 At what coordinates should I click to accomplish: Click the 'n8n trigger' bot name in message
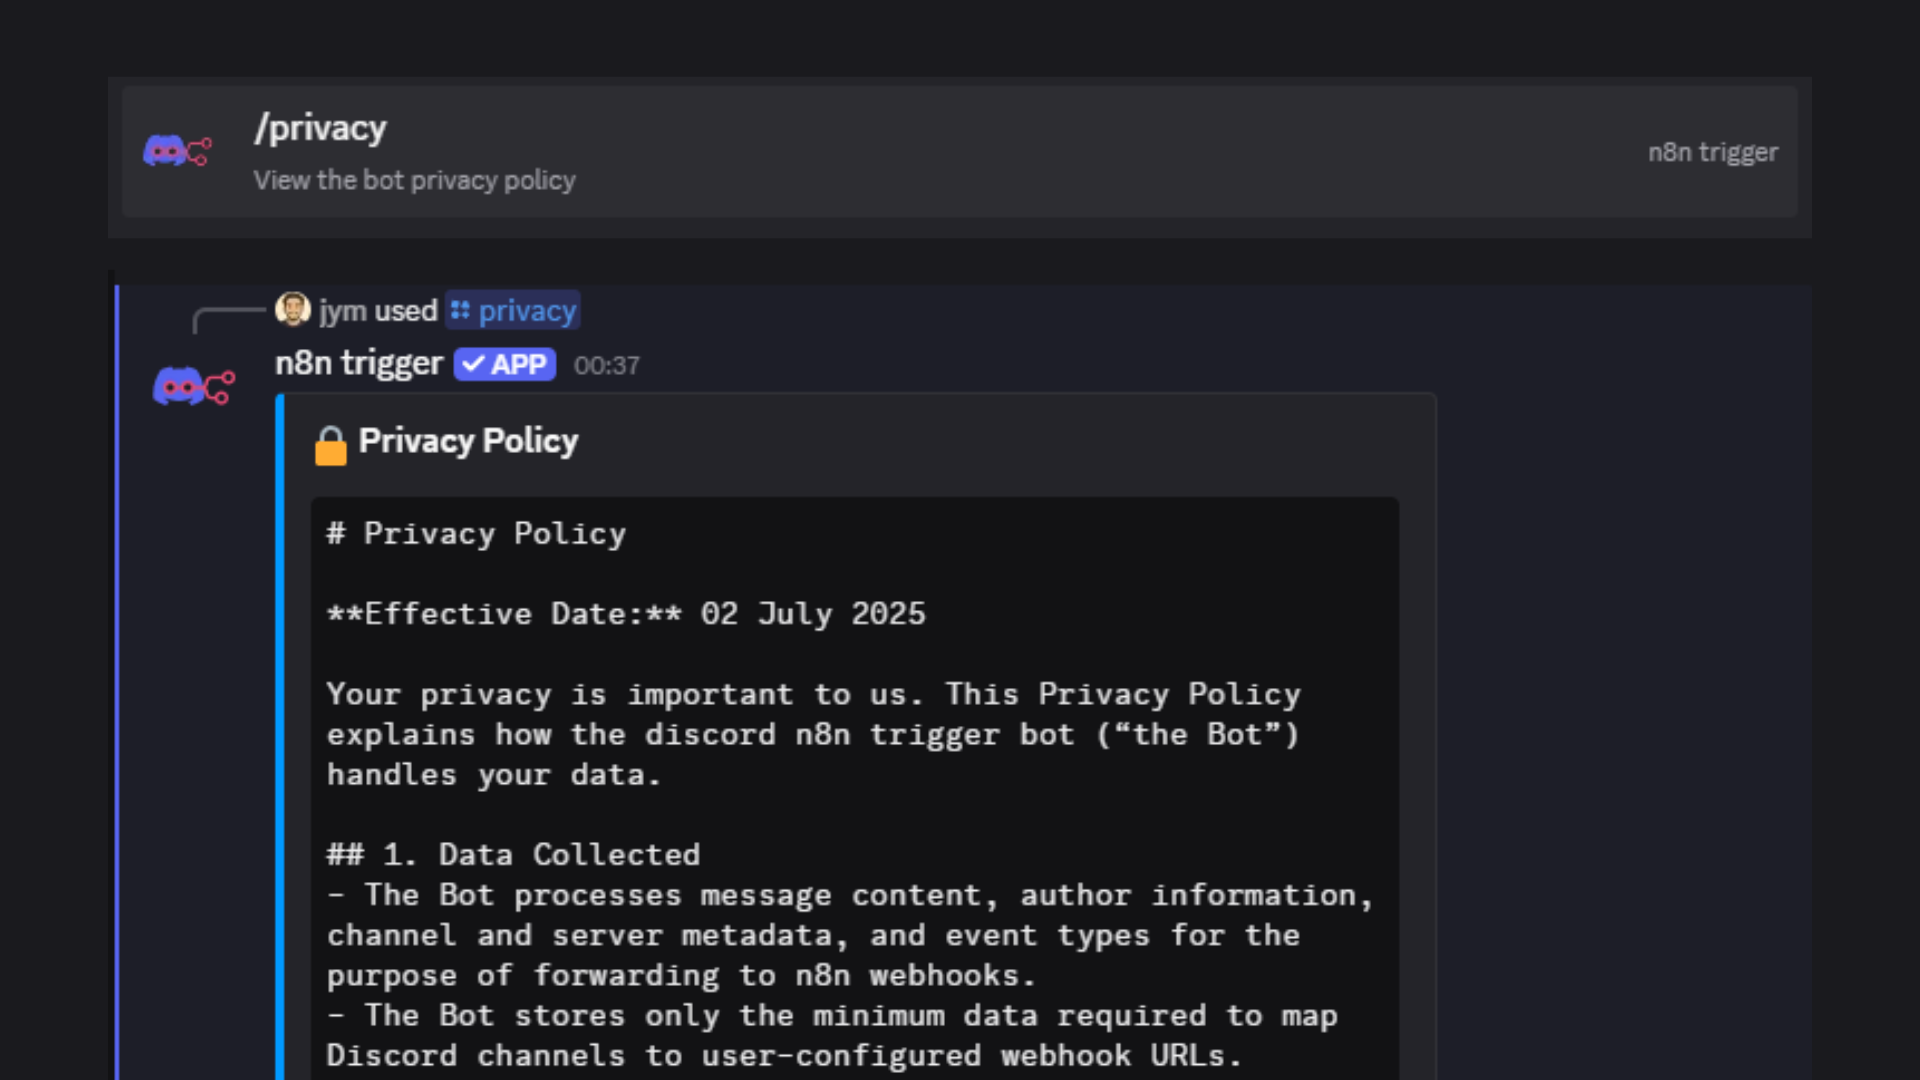click(x=359, y=363)
